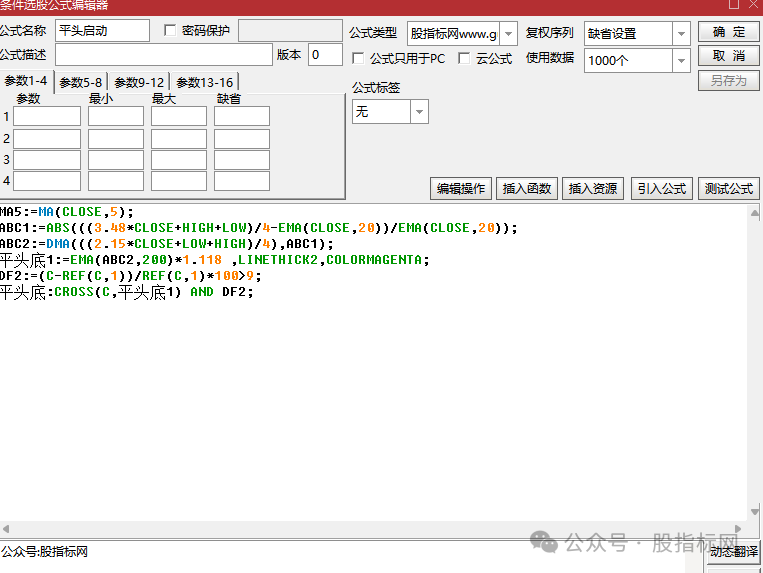Click the row 4 最大 field

point(179,181)
